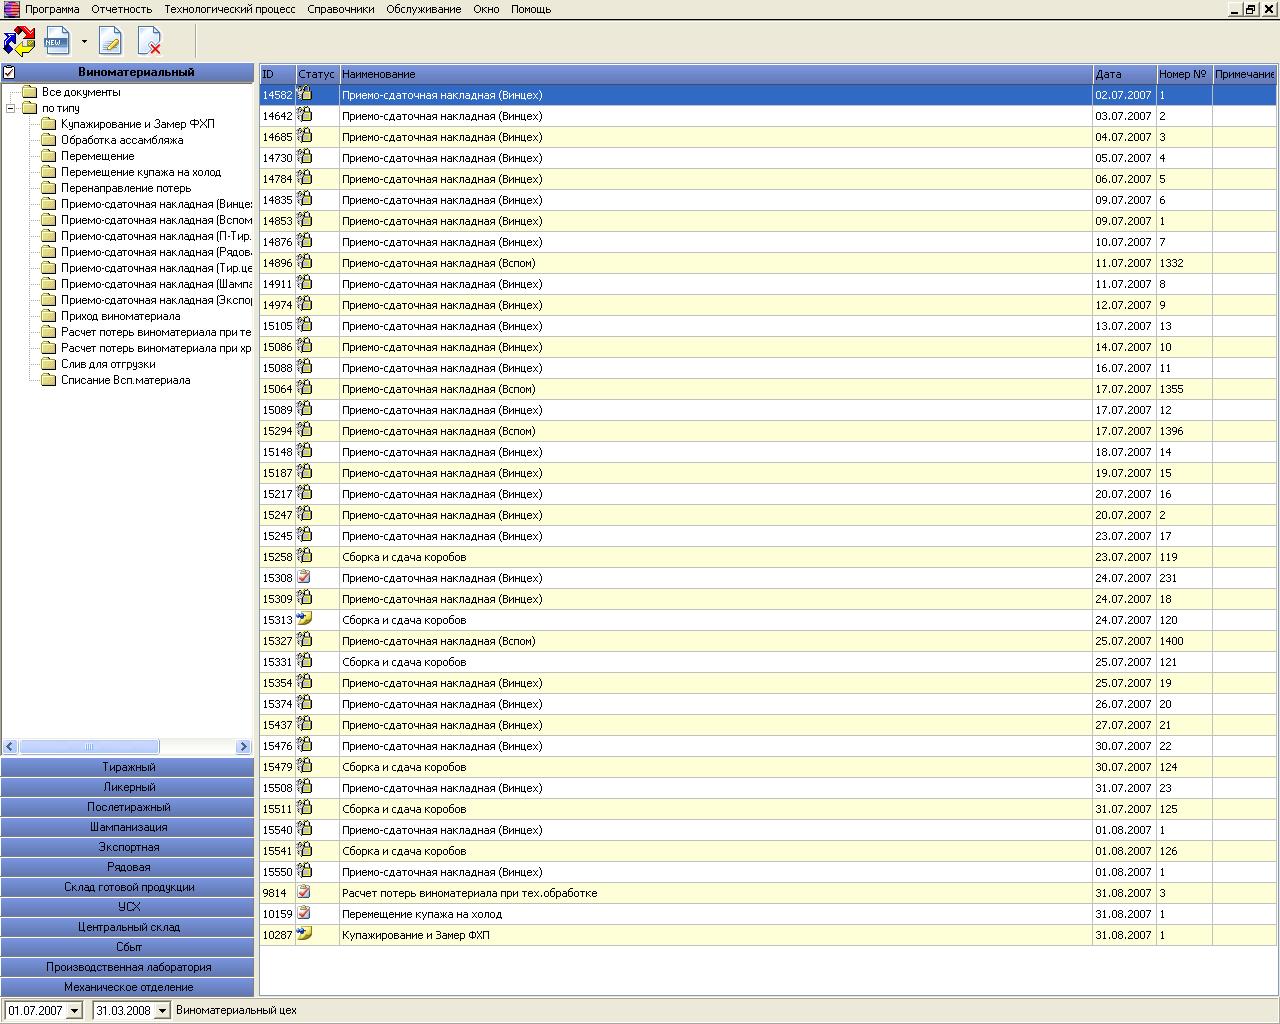1280x1024 pixels.
Task: Open the dropdown arrow next to New document
Action: [84, 42]
